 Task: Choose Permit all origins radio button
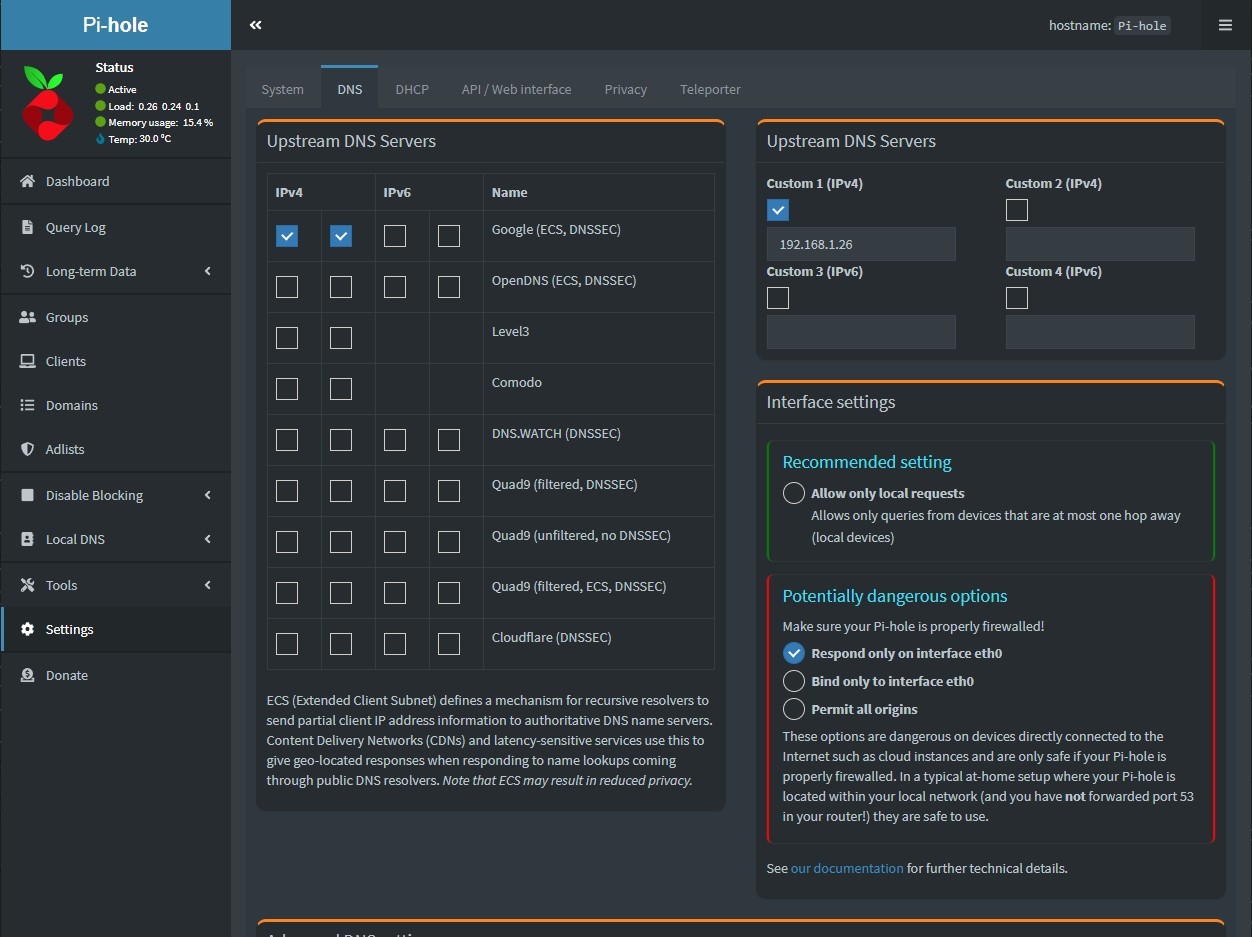coord(794,709)
